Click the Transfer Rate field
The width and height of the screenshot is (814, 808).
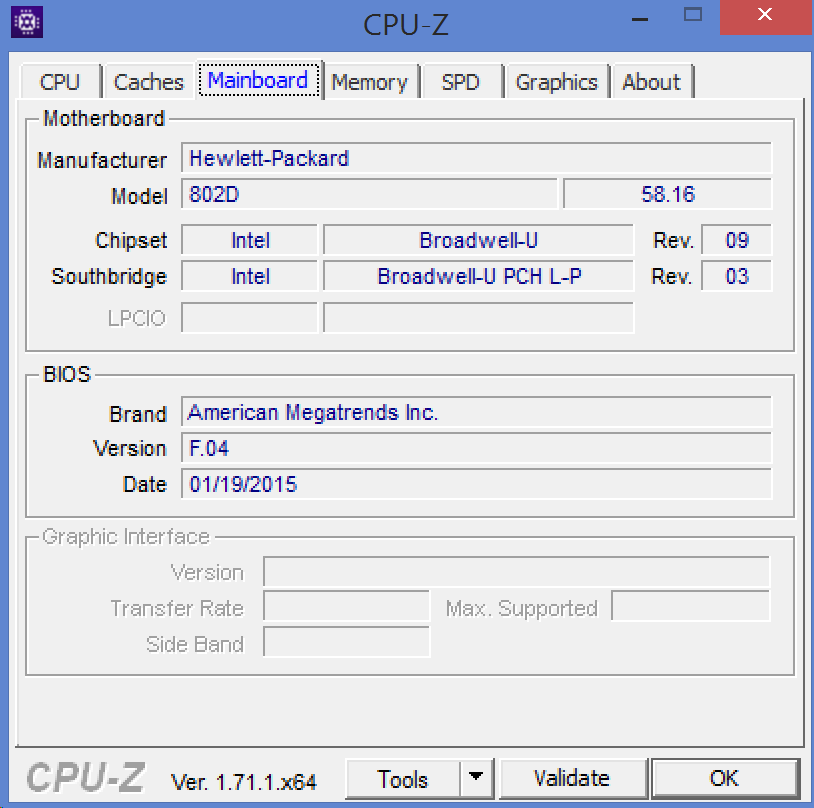[347, 606]
